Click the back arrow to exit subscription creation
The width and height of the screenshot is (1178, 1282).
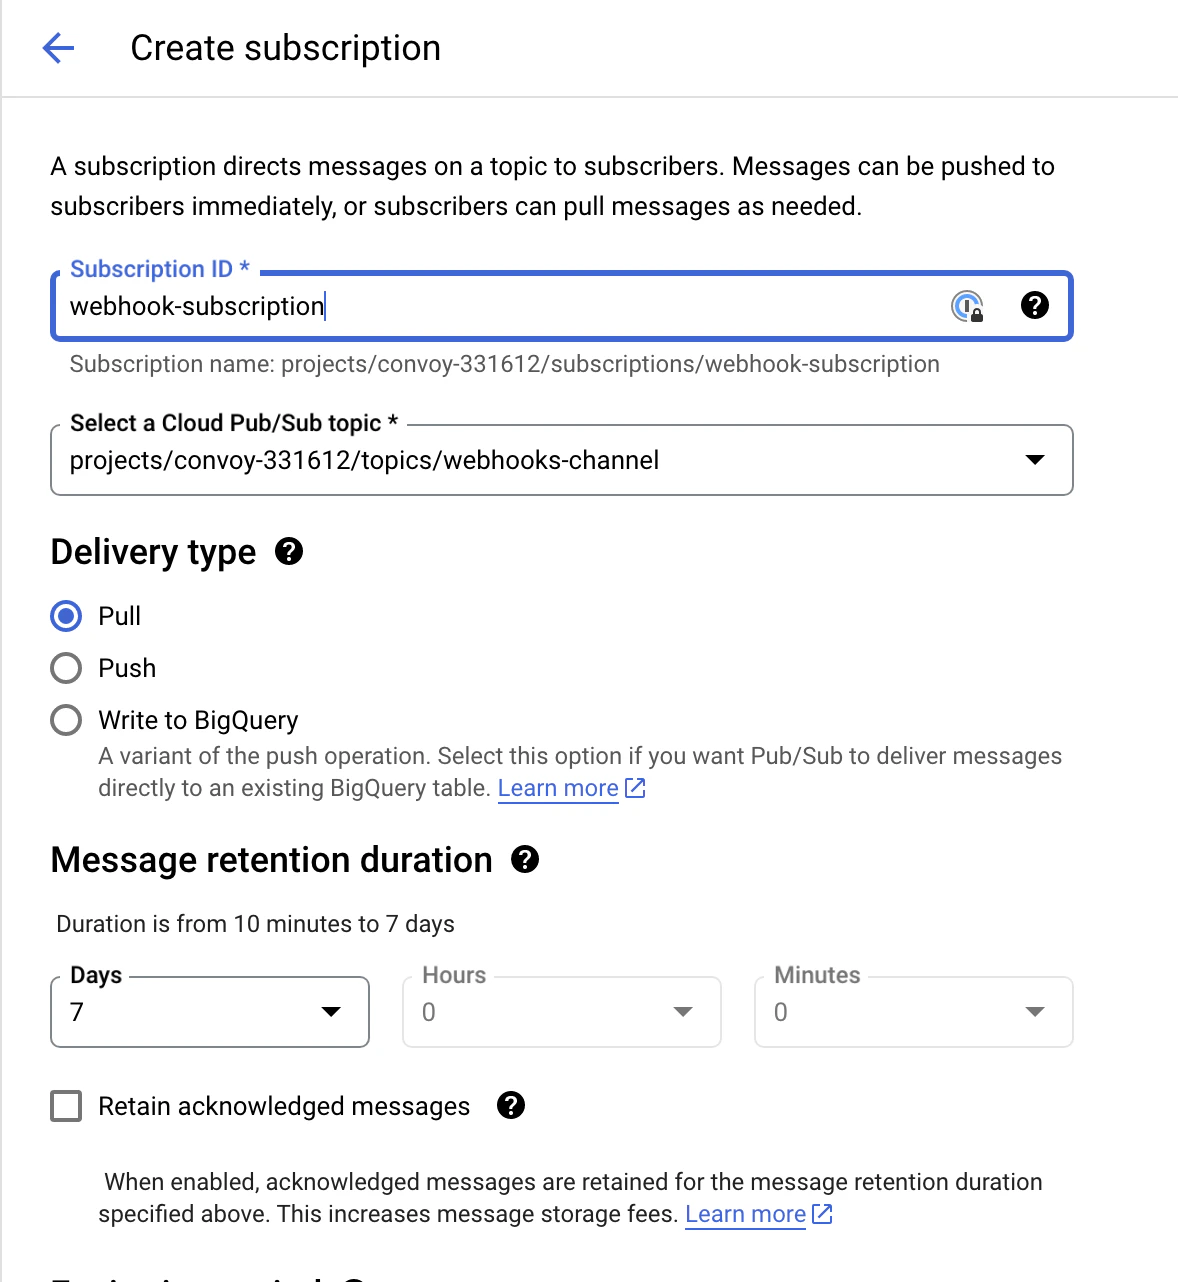57,47
